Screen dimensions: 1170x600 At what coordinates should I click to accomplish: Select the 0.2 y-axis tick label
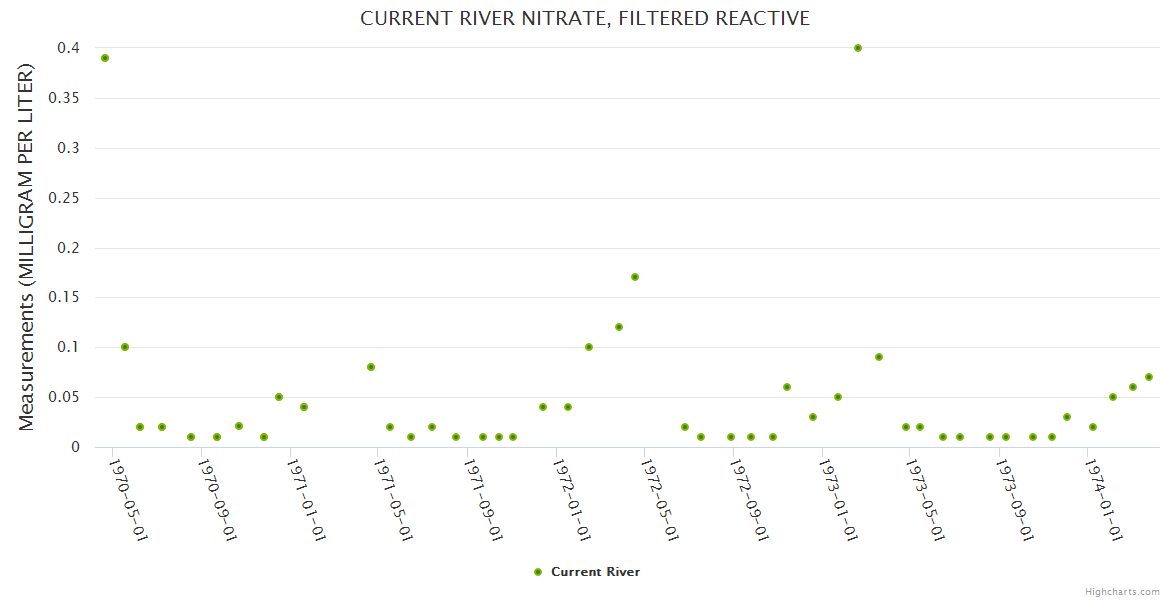point(68,248)
